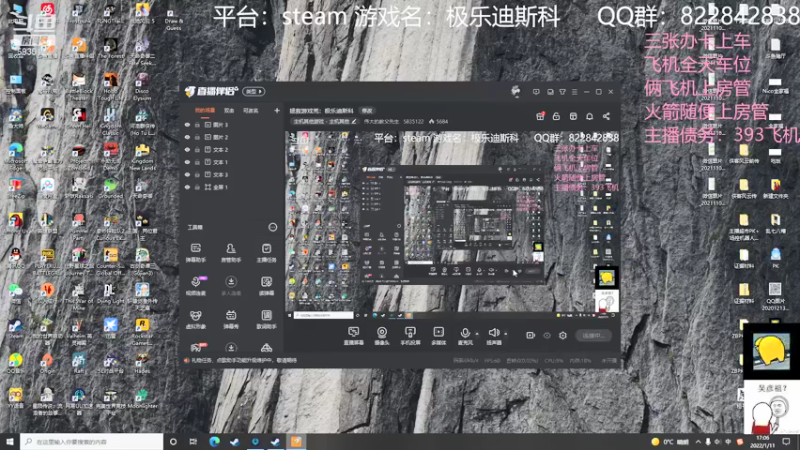
Task: Start recording with the camcorder icon
Action: point(530,335)
